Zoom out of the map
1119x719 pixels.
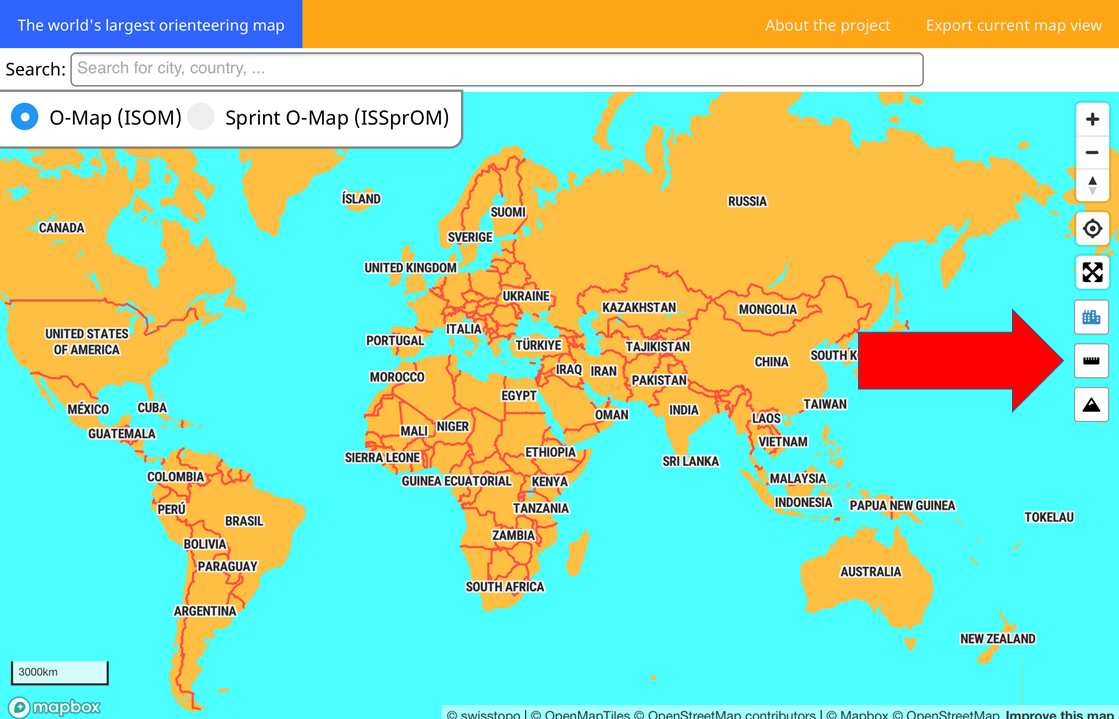click(1092, 152)
